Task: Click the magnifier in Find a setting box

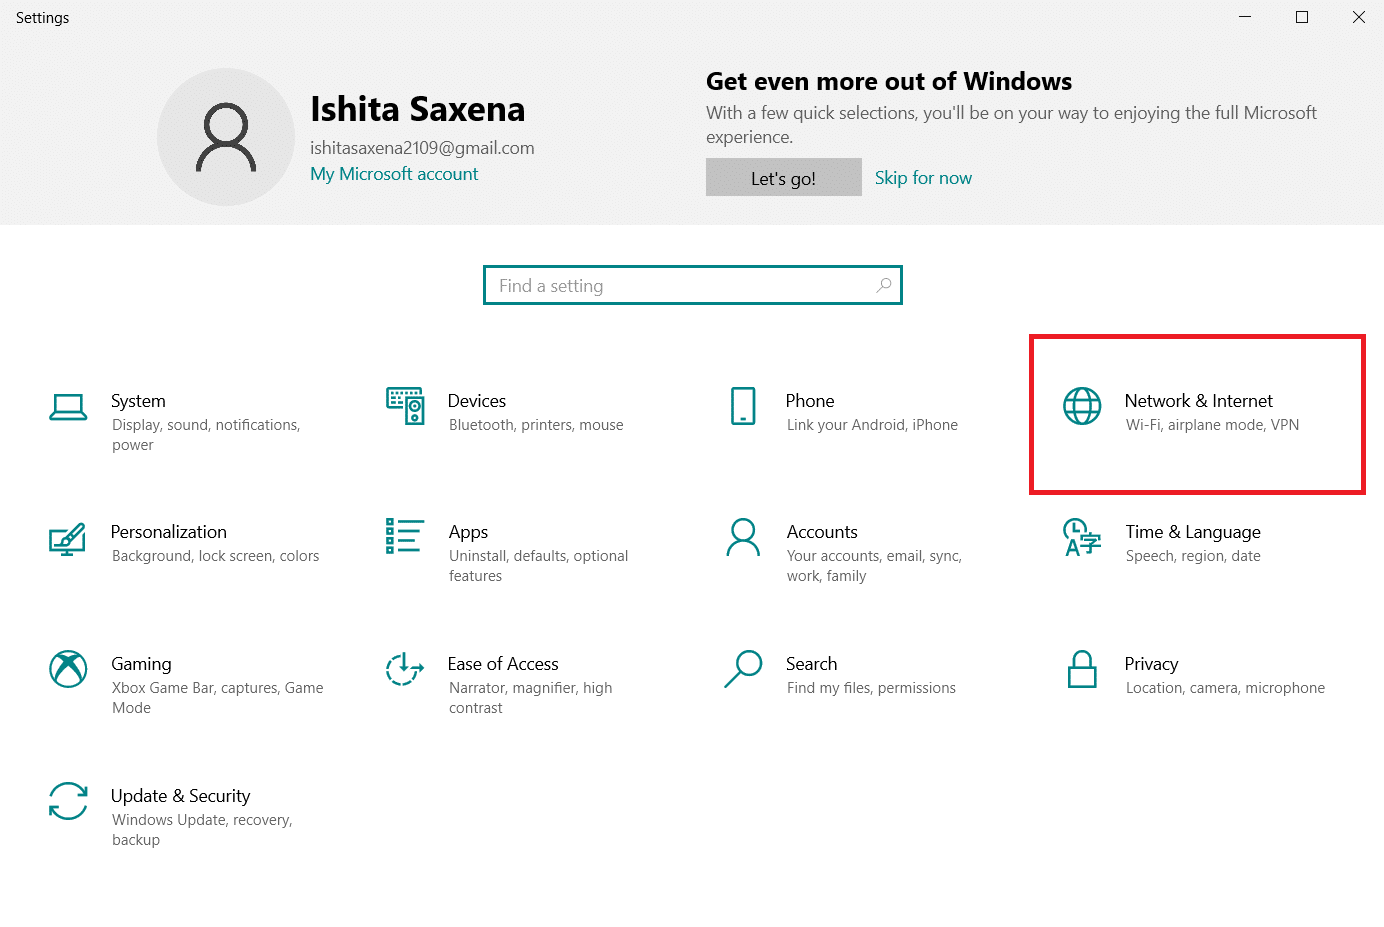Action: [x=884, y=286]
